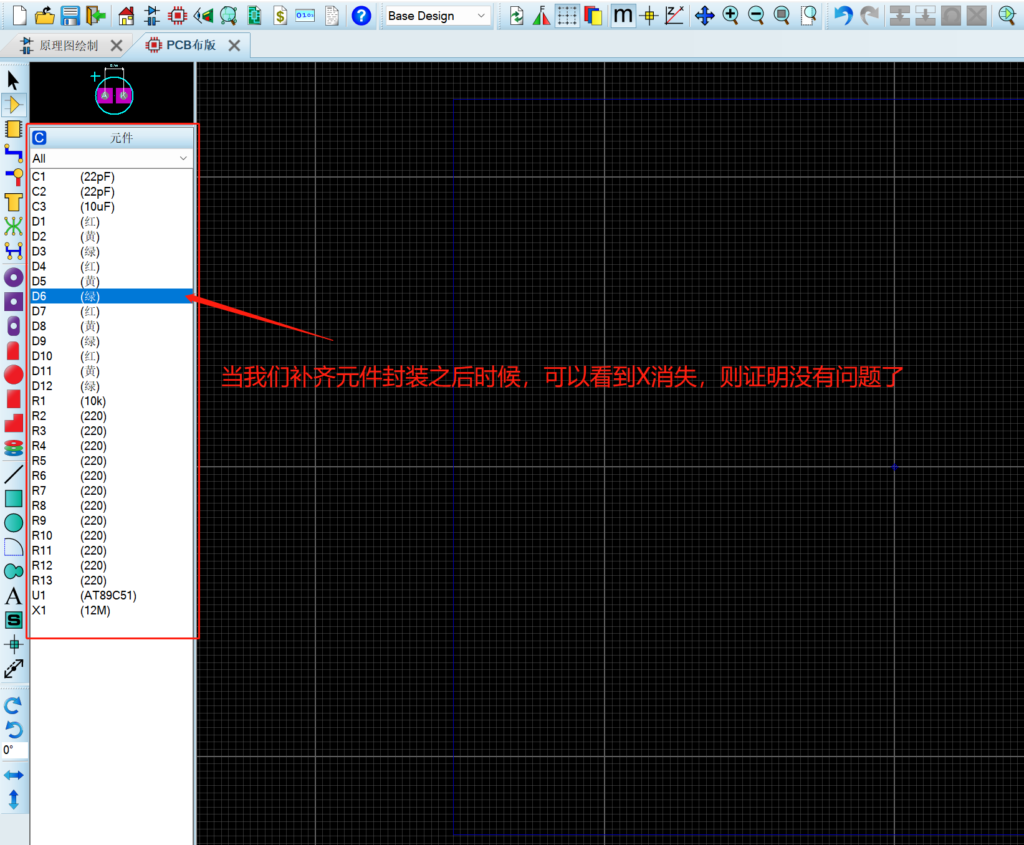Open the Bill of Materials dollar icon

point(280,15)
